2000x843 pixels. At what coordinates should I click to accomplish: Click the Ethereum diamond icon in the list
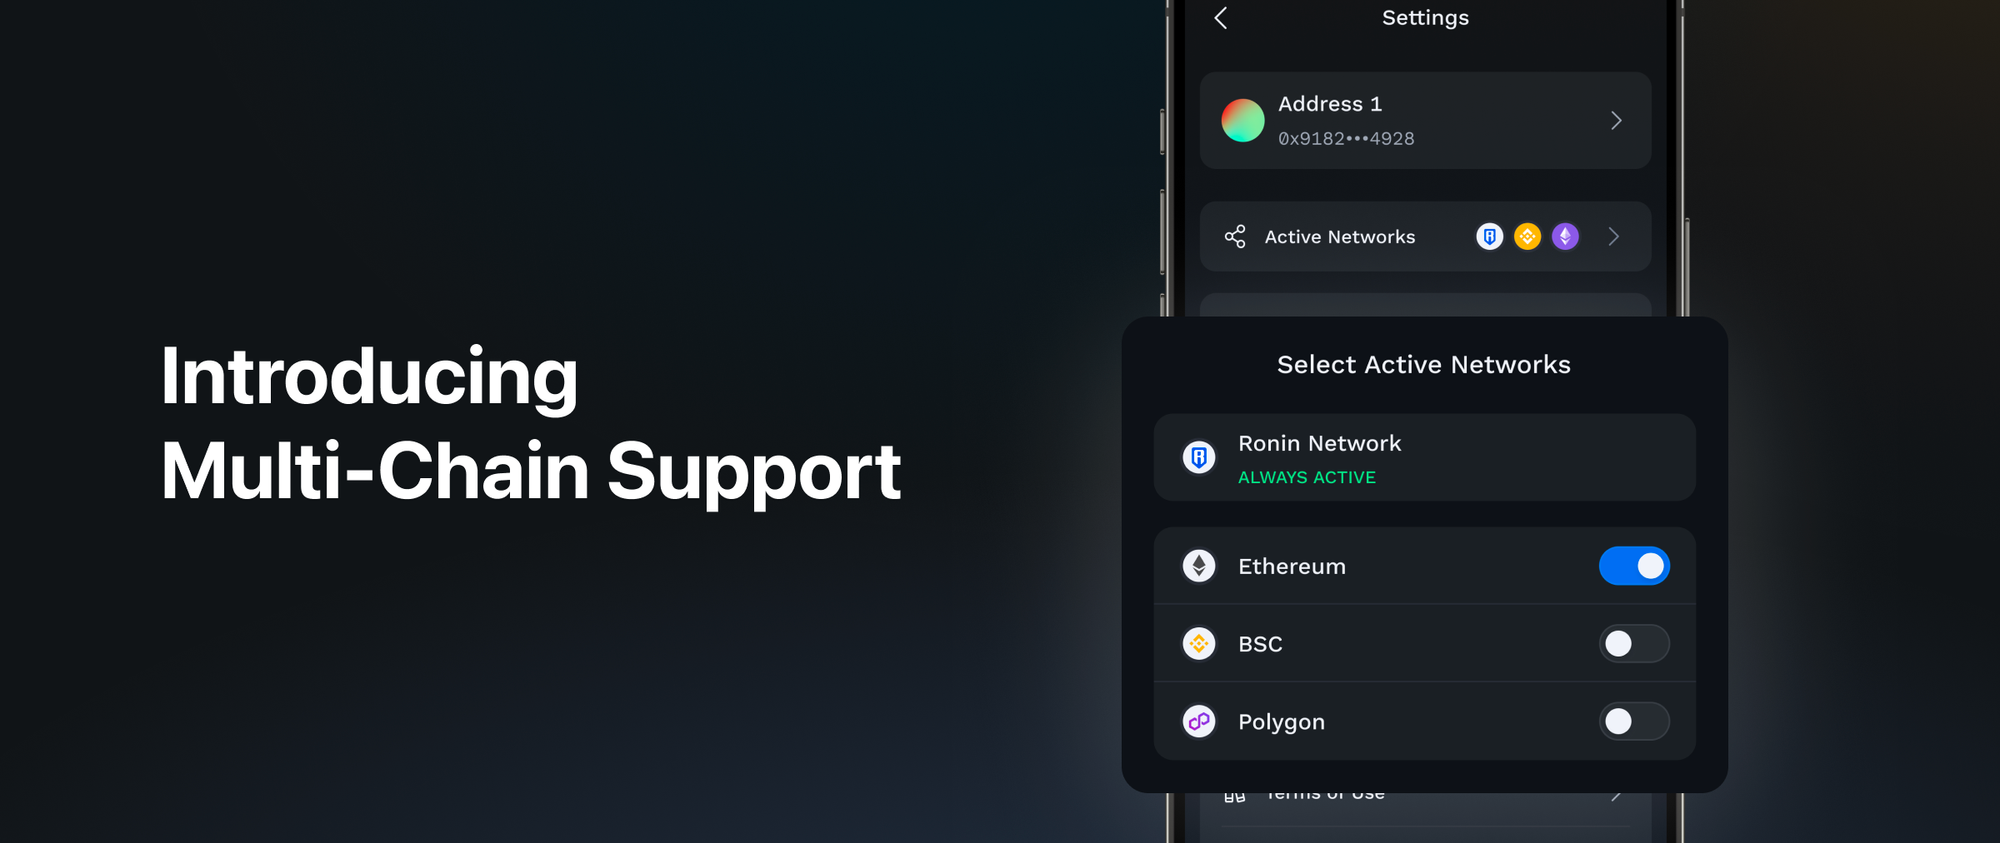pos(1199,566)
